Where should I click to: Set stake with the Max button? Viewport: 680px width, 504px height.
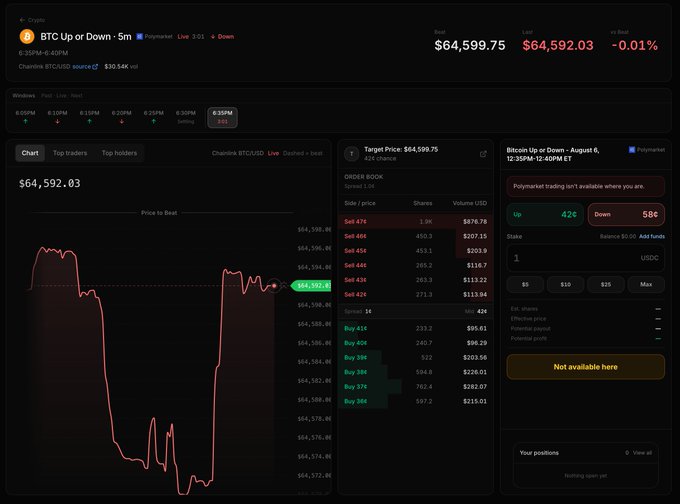tap(646, 285)
